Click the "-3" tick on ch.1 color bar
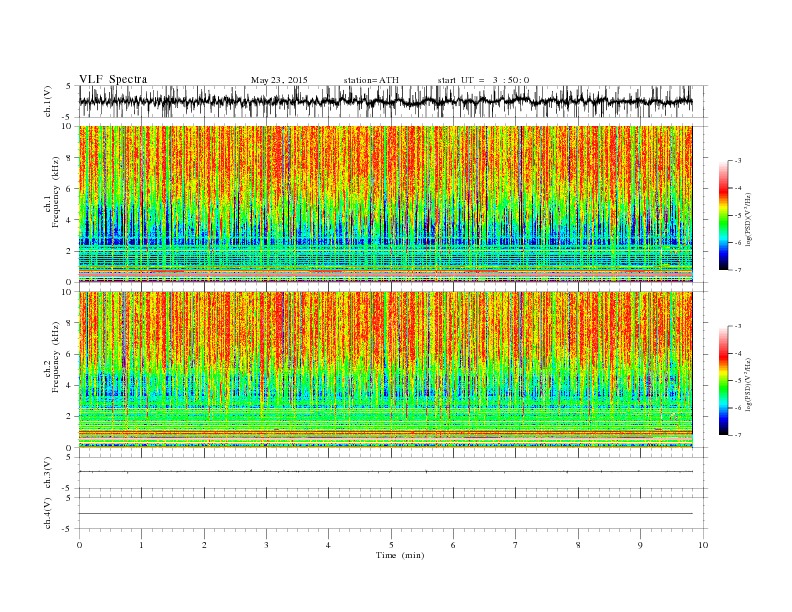Viewport: 792px width, 612px height. [738, 161]
